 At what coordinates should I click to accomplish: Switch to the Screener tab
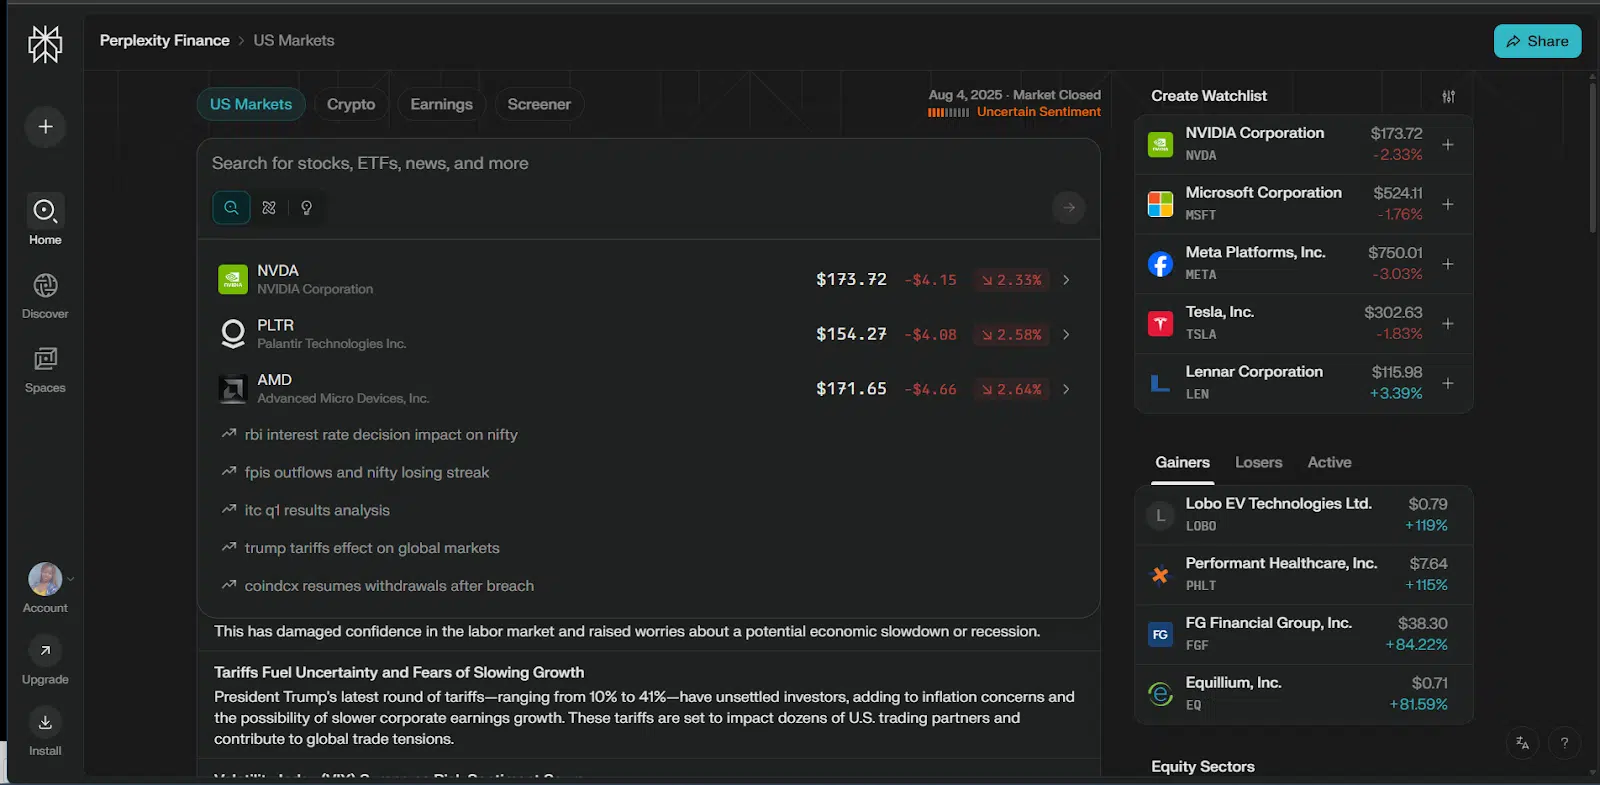(x=539, y=104)
